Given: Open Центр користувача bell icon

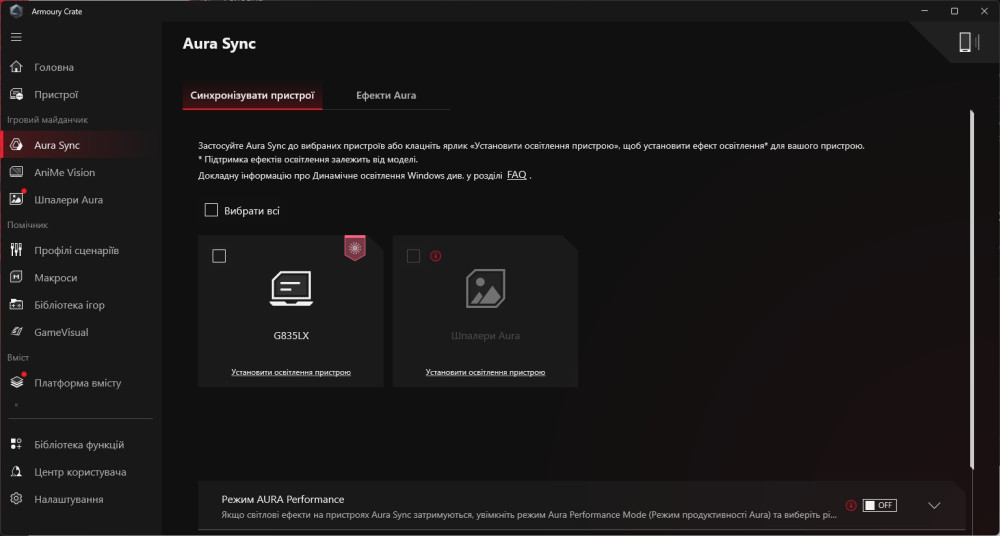Looking at the screenshot, I should pyautogui.click(x=17, y=472).
